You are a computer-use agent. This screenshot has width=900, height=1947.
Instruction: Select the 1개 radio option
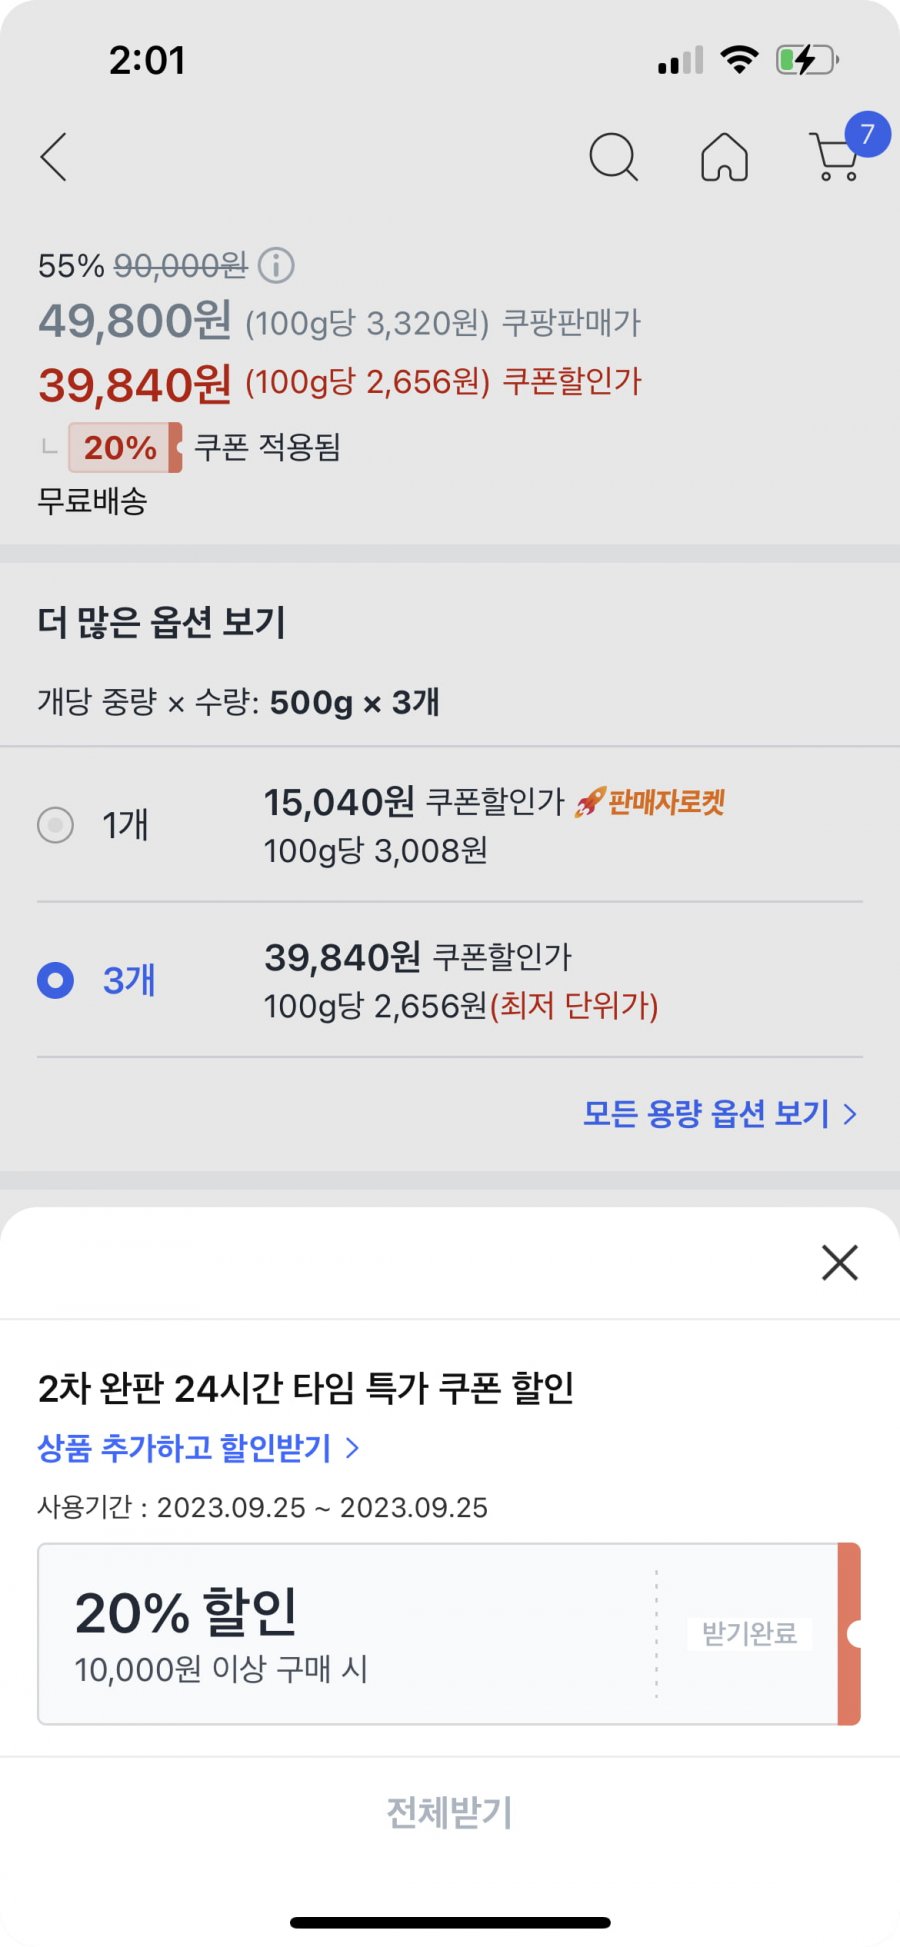[55, 825]
